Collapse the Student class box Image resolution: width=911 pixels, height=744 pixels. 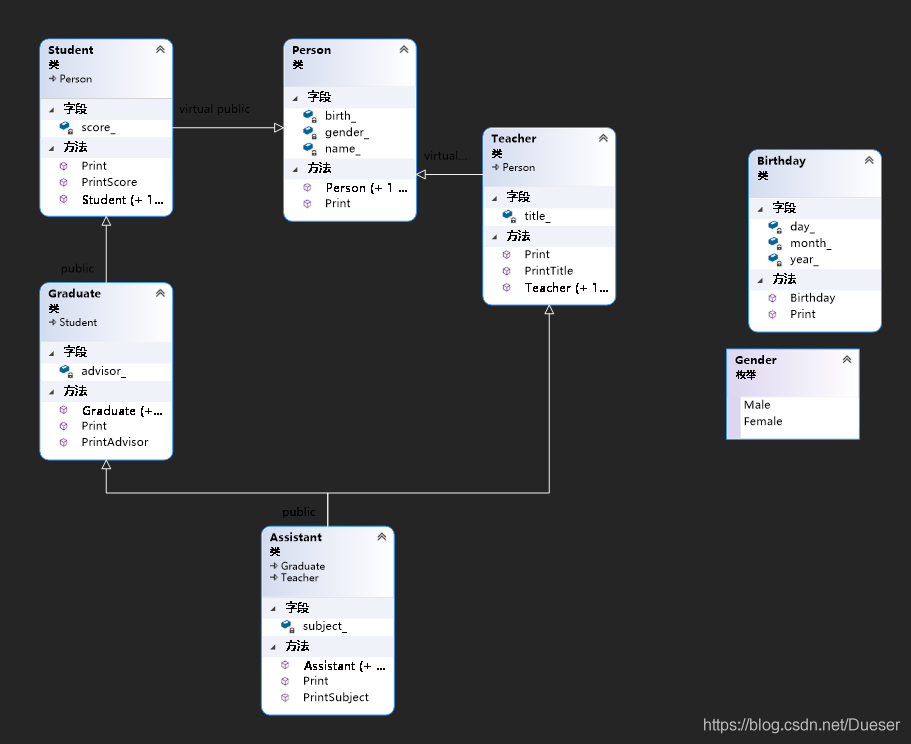[x=160, y=49]
